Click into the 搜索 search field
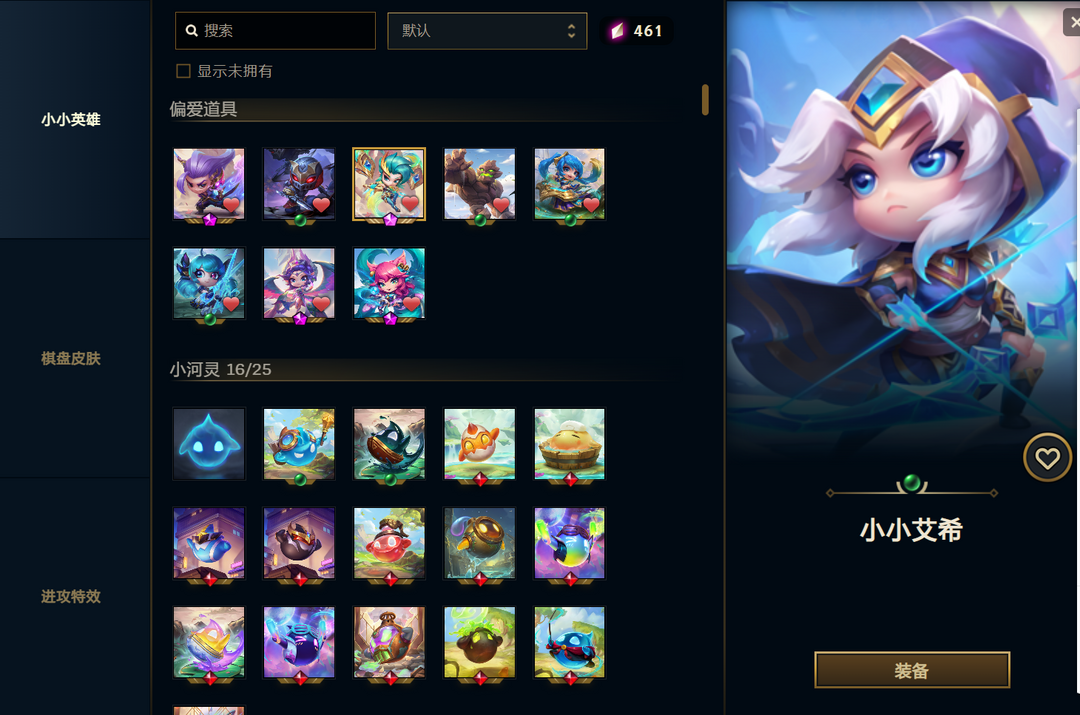 [275, 31]
